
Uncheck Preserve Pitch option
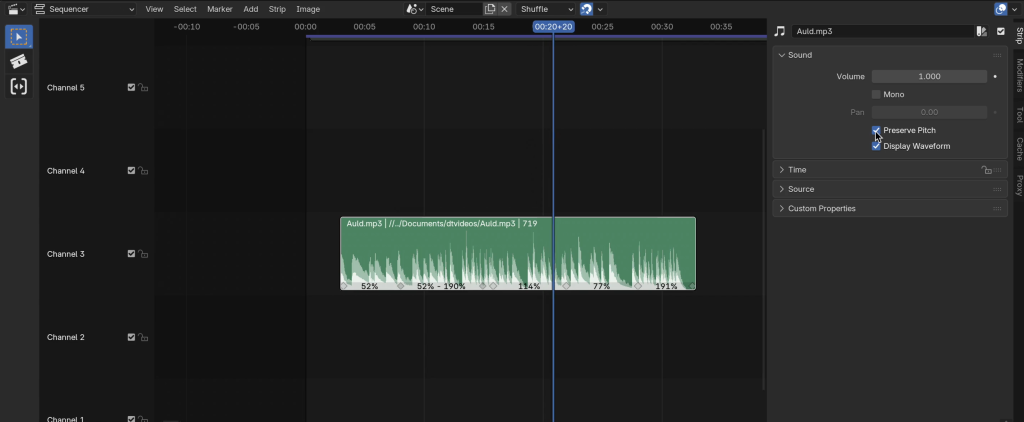pyautogui.click(x=877, y=131)
